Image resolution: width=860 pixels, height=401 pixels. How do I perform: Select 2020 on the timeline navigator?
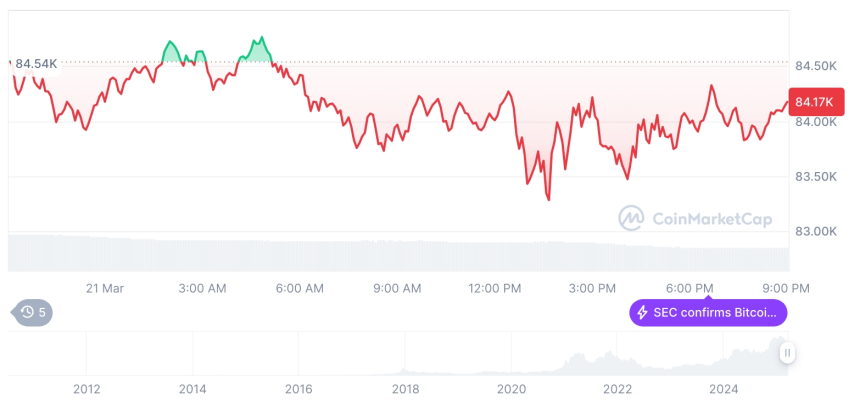tap(511, 388)
